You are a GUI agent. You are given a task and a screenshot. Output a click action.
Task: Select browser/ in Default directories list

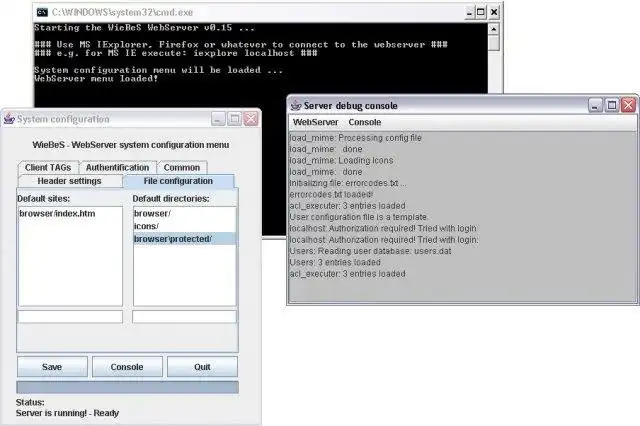pos(184,213)
